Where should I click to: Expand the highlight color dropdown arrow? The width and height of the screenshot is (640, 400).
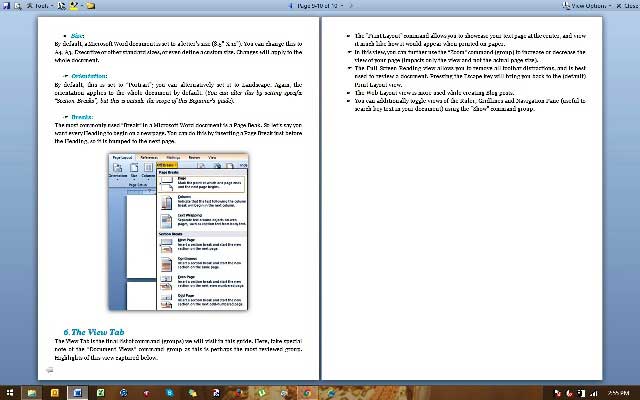(x=81, y=6)
